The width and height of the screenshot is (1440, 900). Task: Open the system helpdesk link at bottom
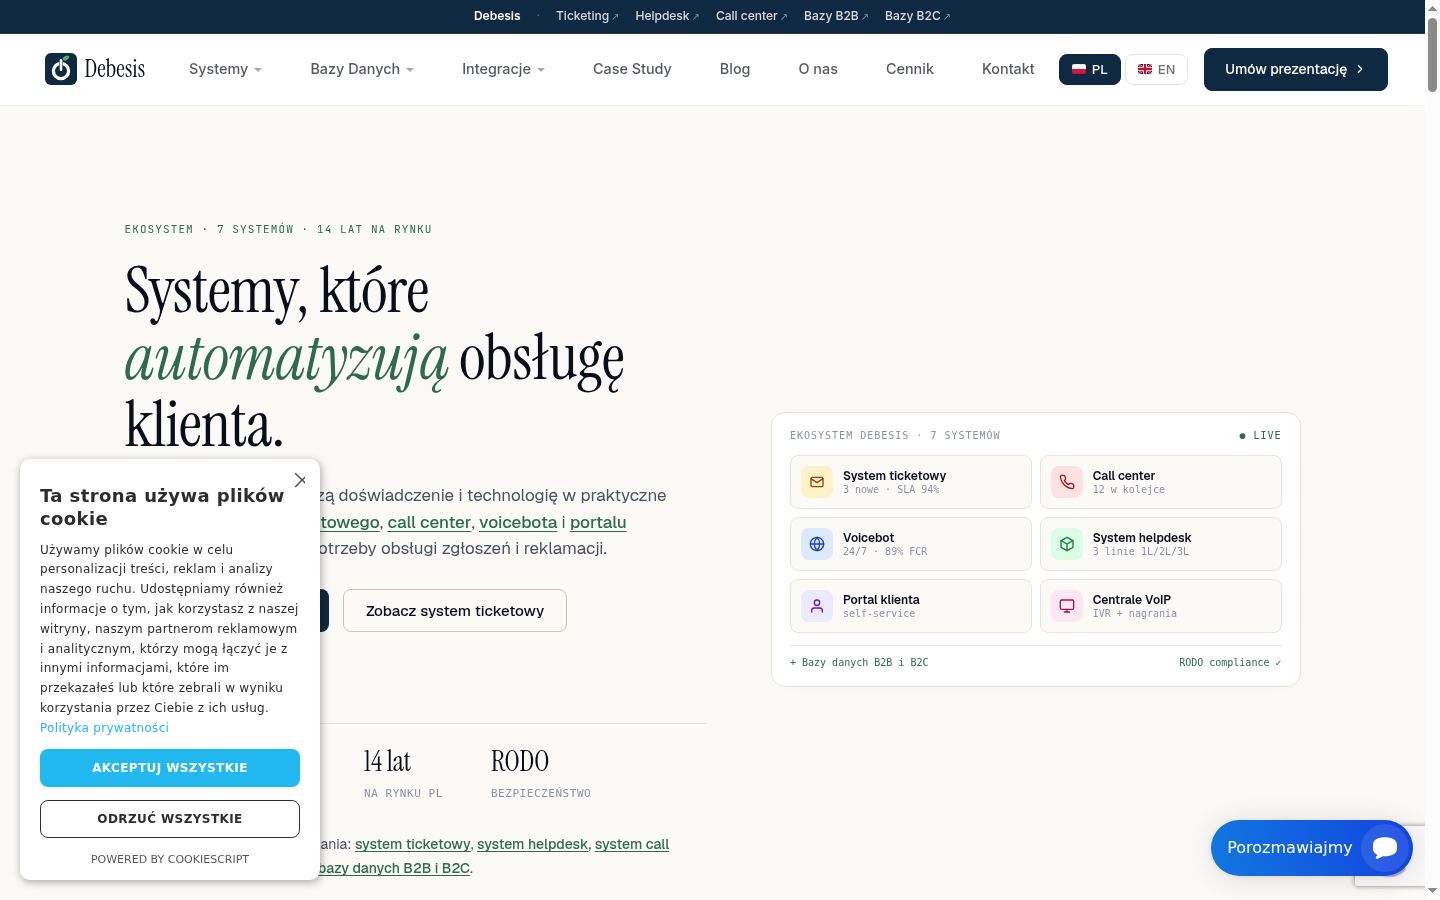click(532, 844)
